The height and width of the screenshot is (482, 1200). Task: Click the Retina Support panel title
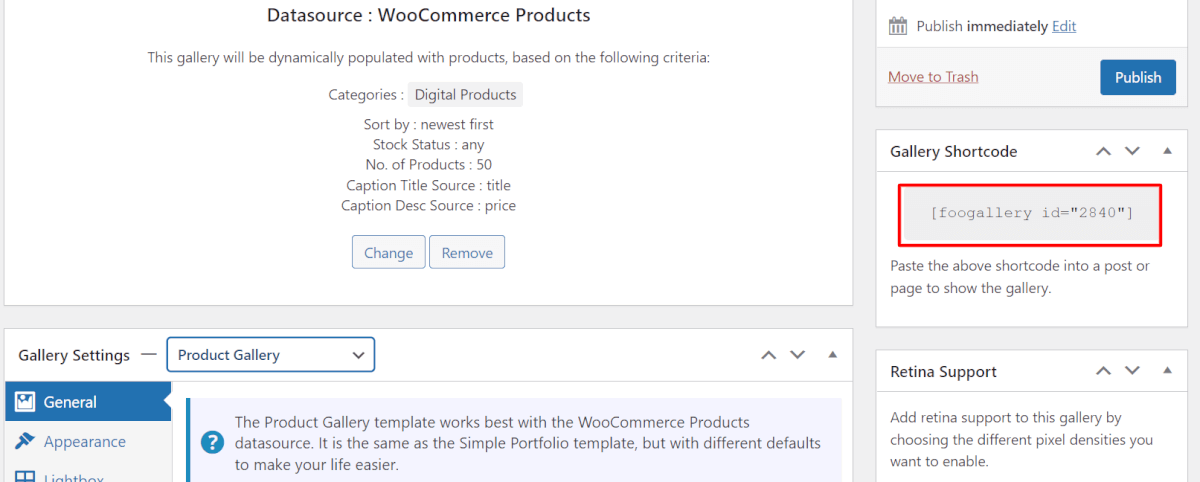pyautogui.click(x=943, y=371)
